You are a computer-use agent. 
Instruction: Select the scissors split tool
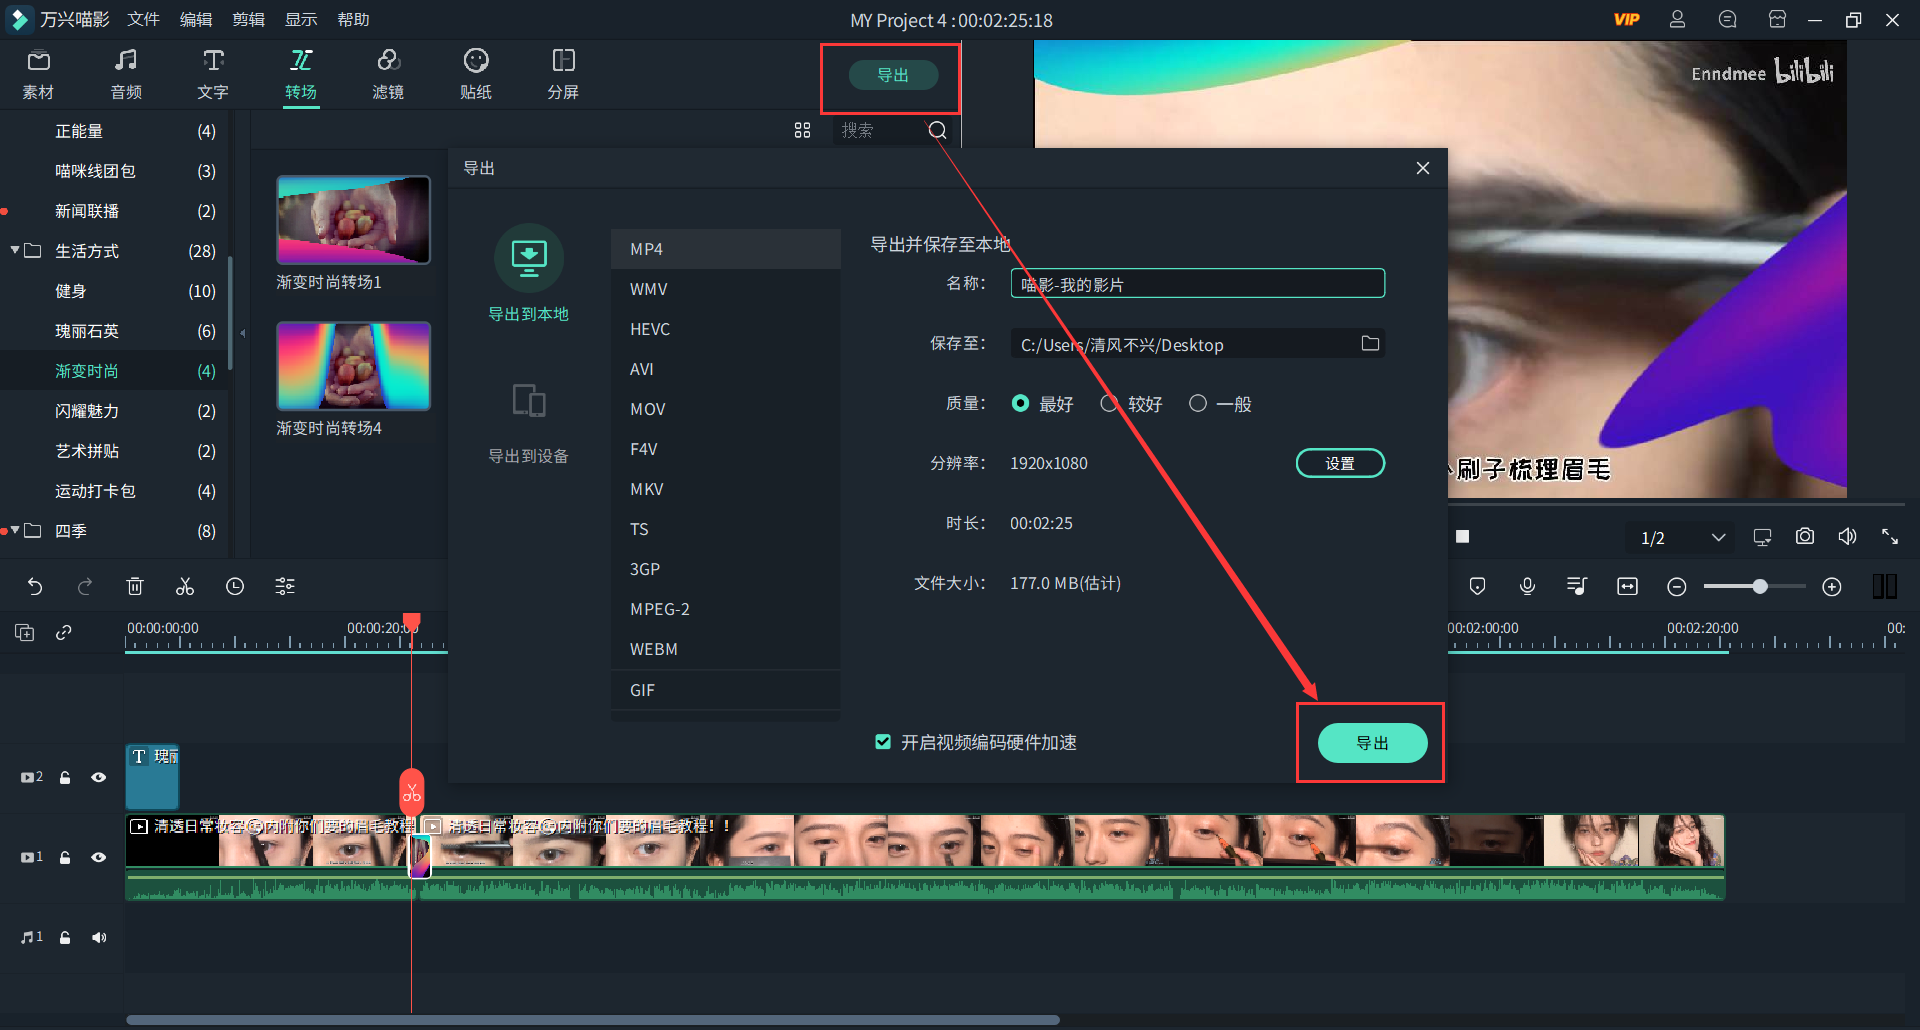tap(184, 586)
